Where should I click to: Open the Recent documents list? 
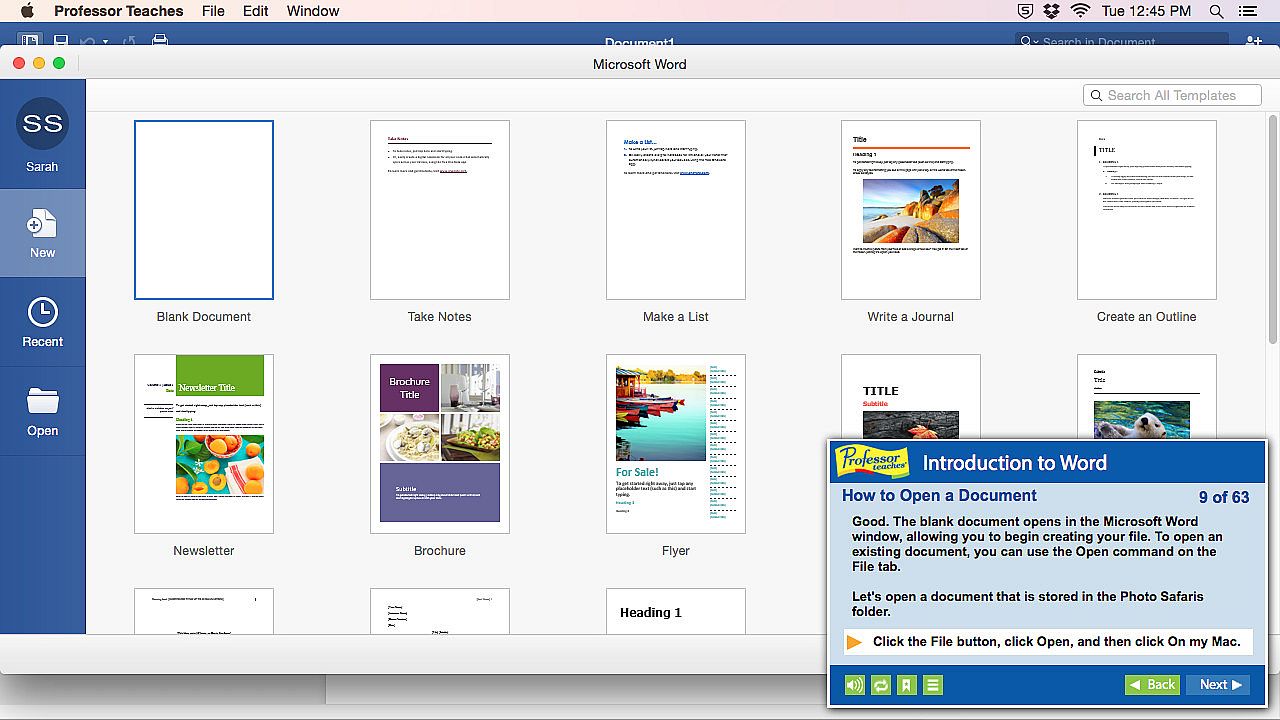(42, 313)
